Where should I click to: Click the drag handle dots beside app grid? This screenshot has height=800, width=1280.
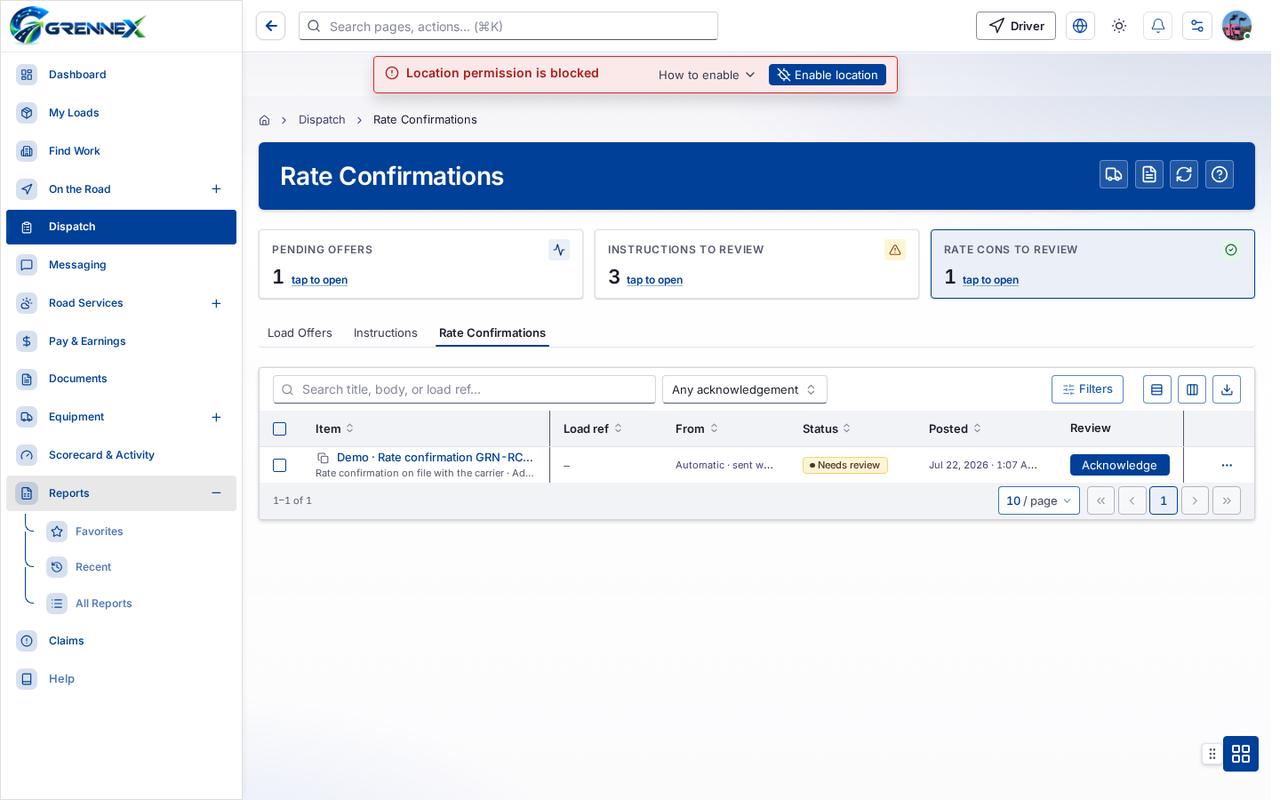coord(1212,753)
